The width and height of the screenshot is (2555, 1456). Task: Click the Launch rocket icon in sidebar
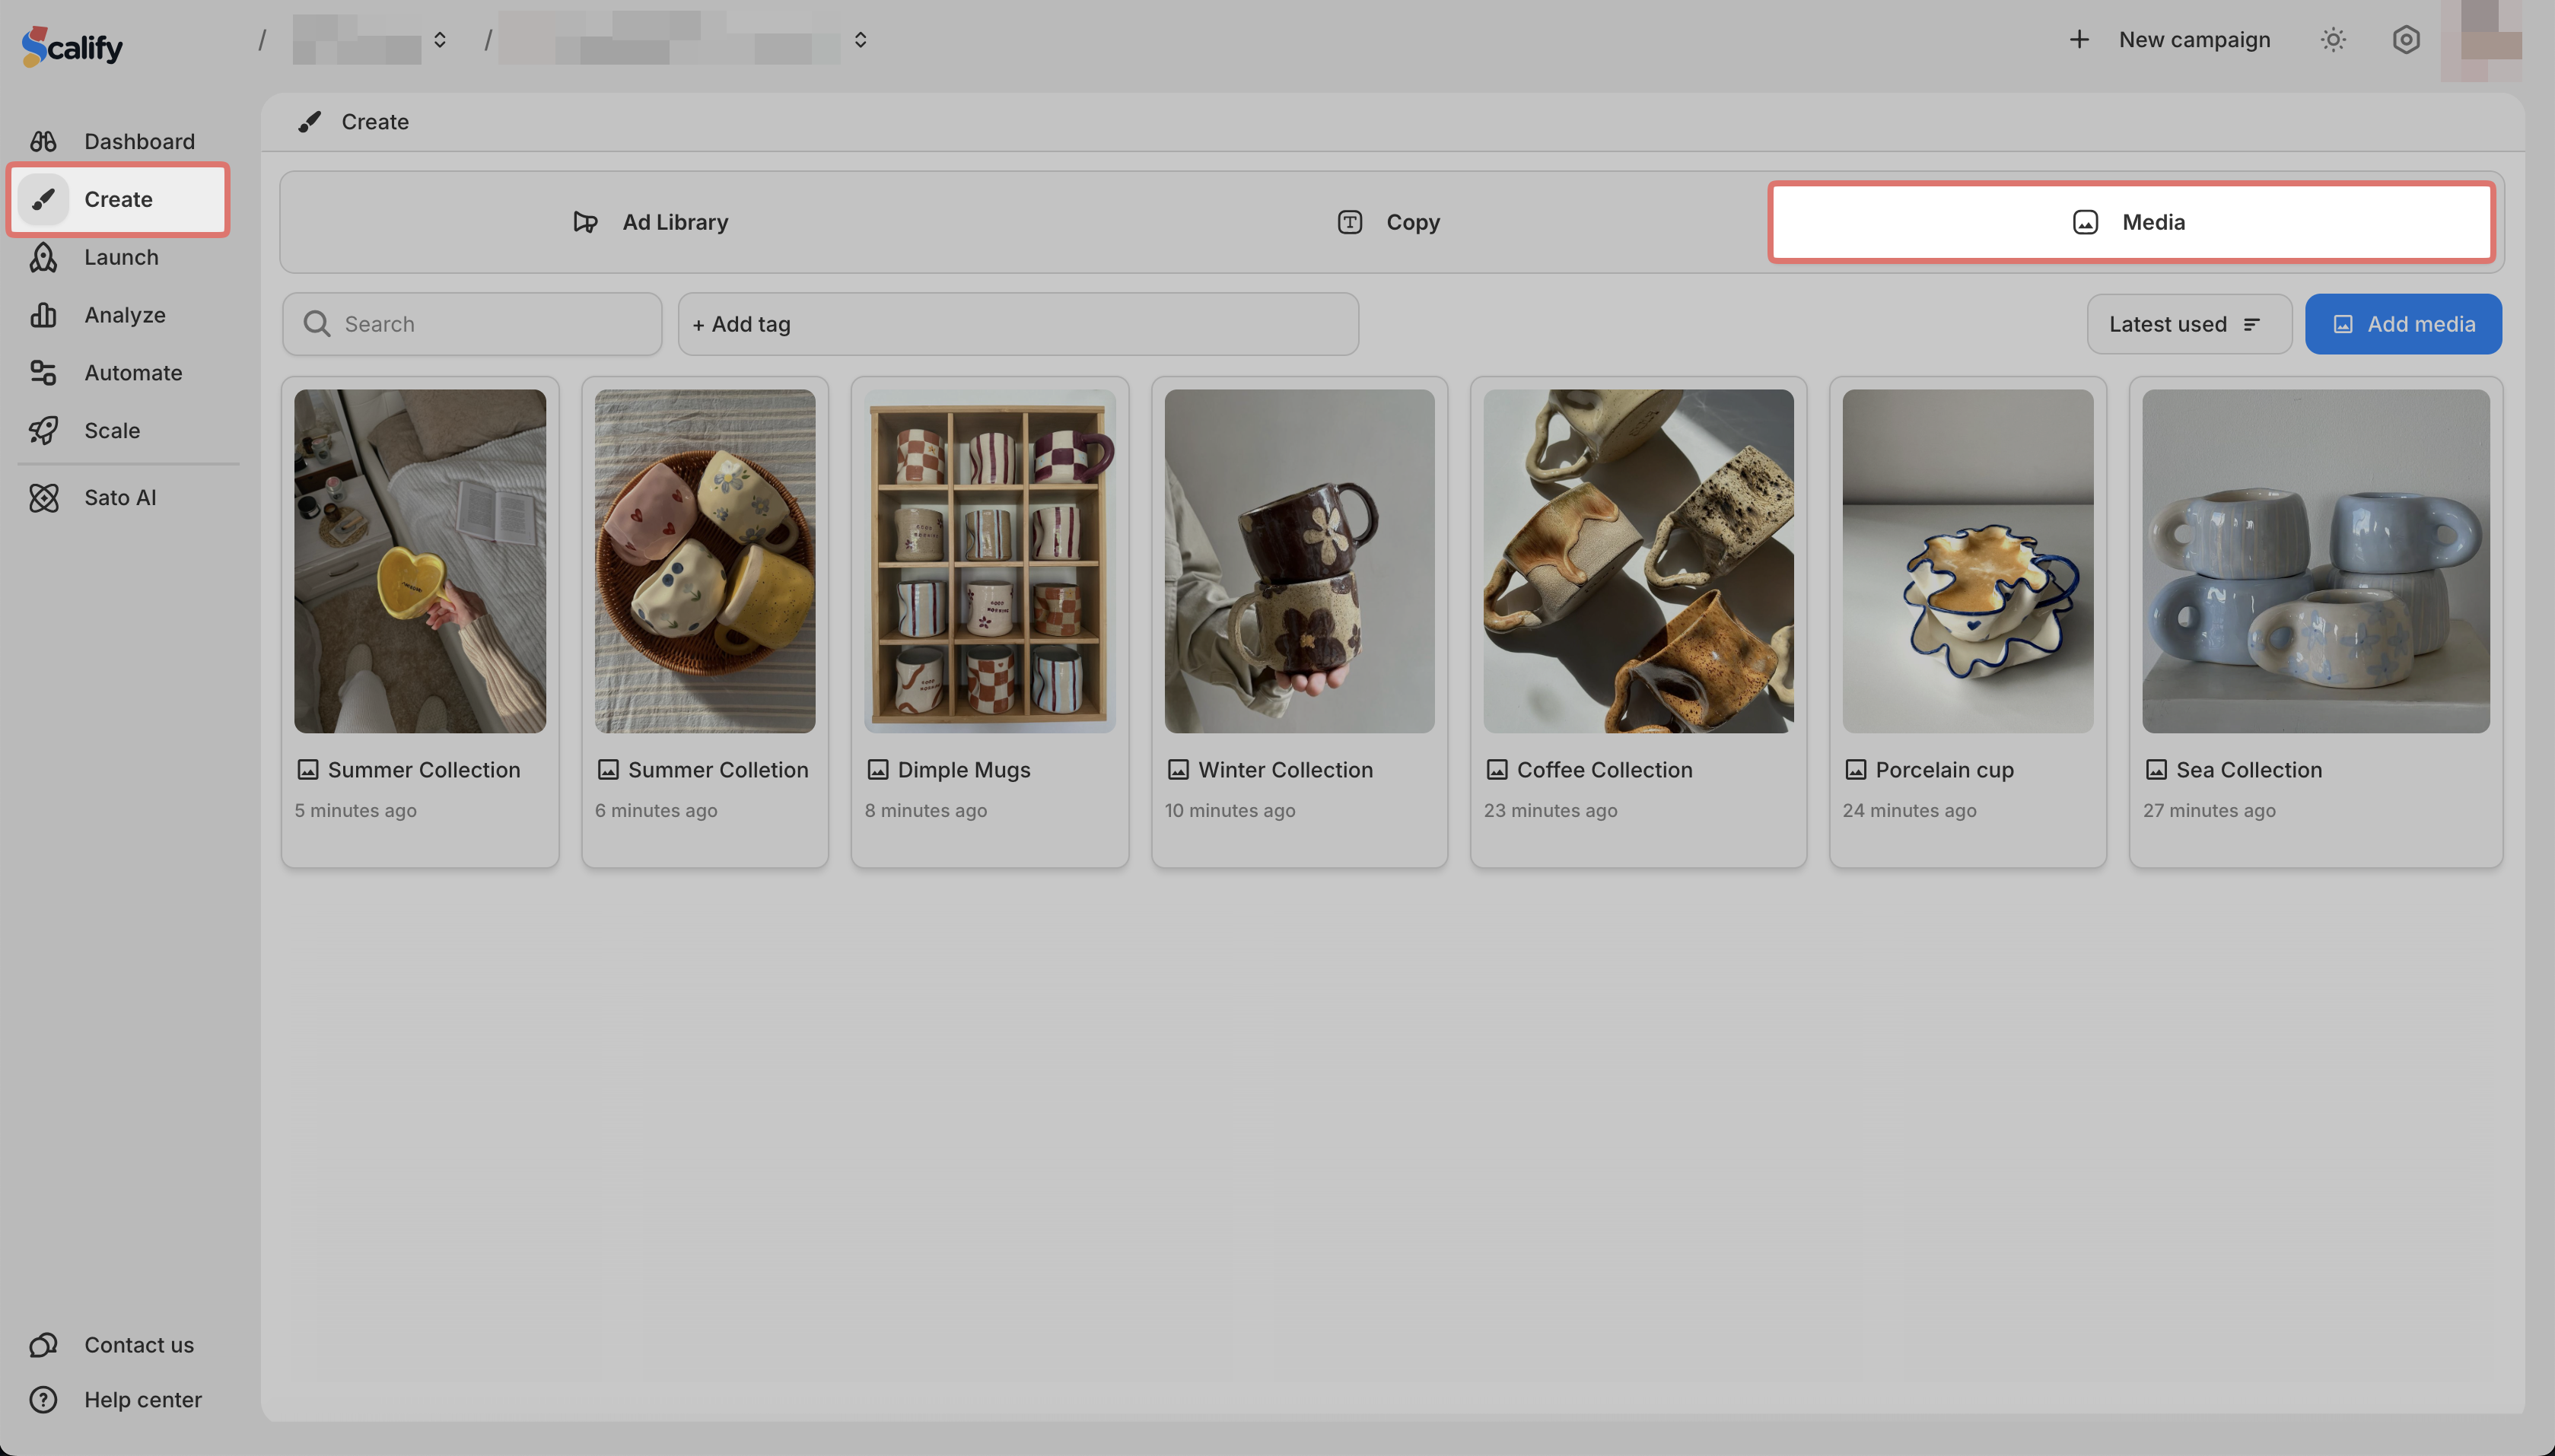(43, 257)
